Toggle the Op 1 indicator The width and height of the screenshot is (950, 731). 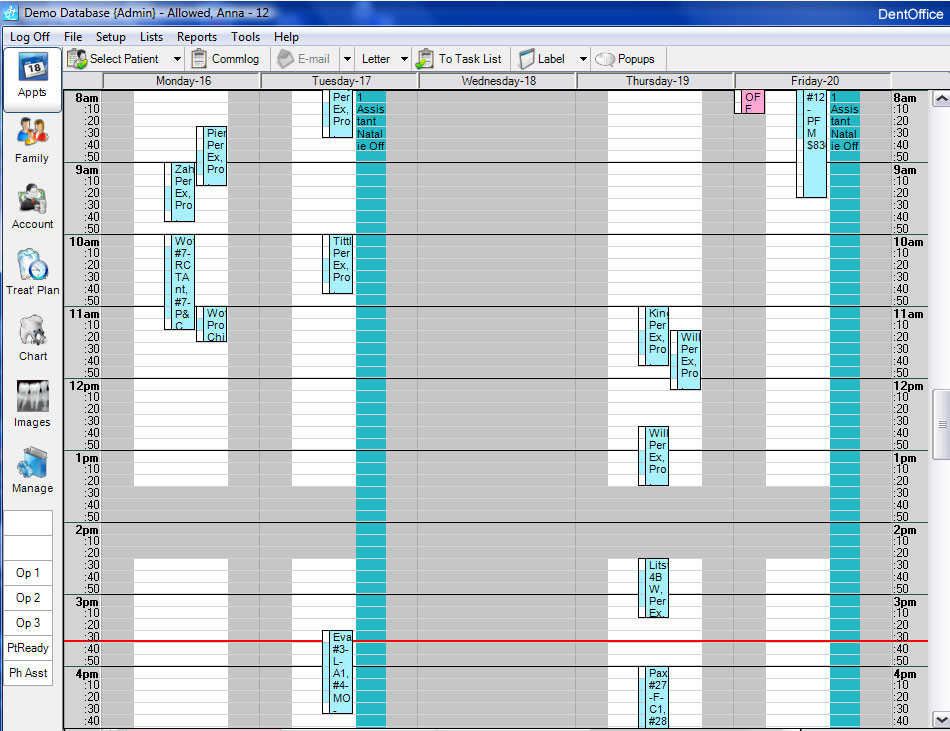coord(28,573)
